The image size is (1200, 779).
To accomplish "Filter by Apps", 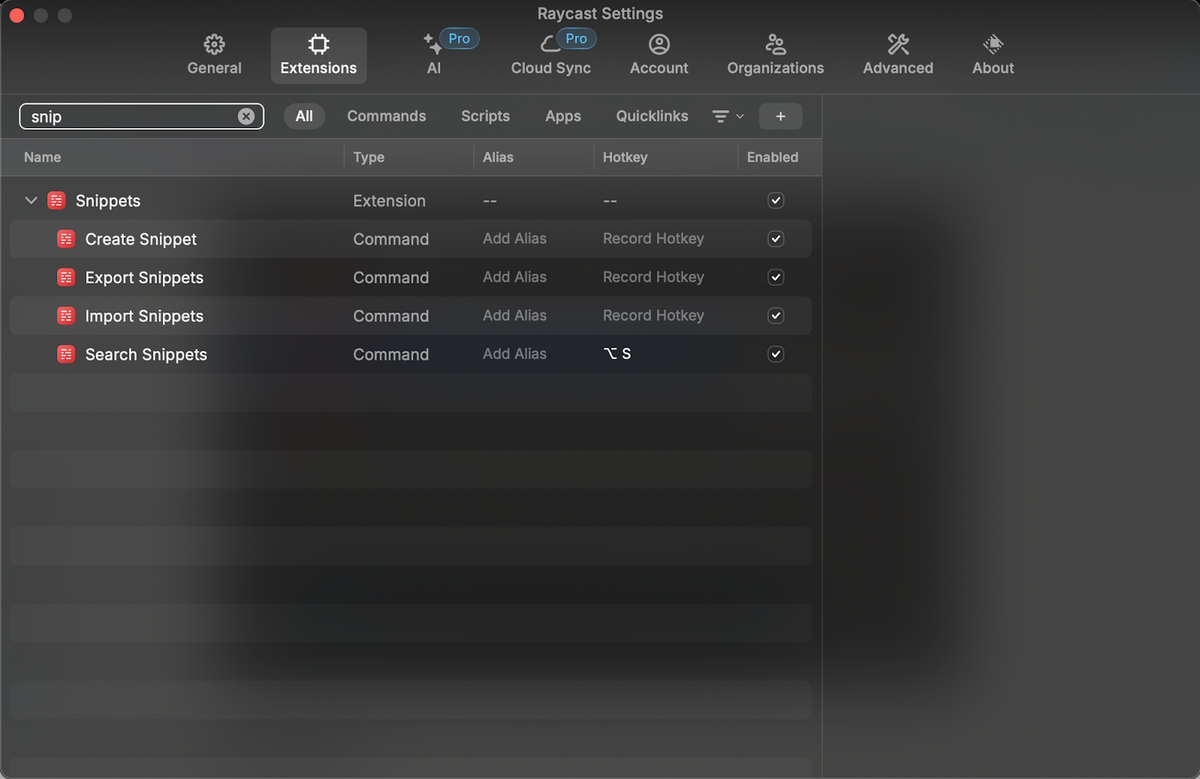I will point(563,116).
